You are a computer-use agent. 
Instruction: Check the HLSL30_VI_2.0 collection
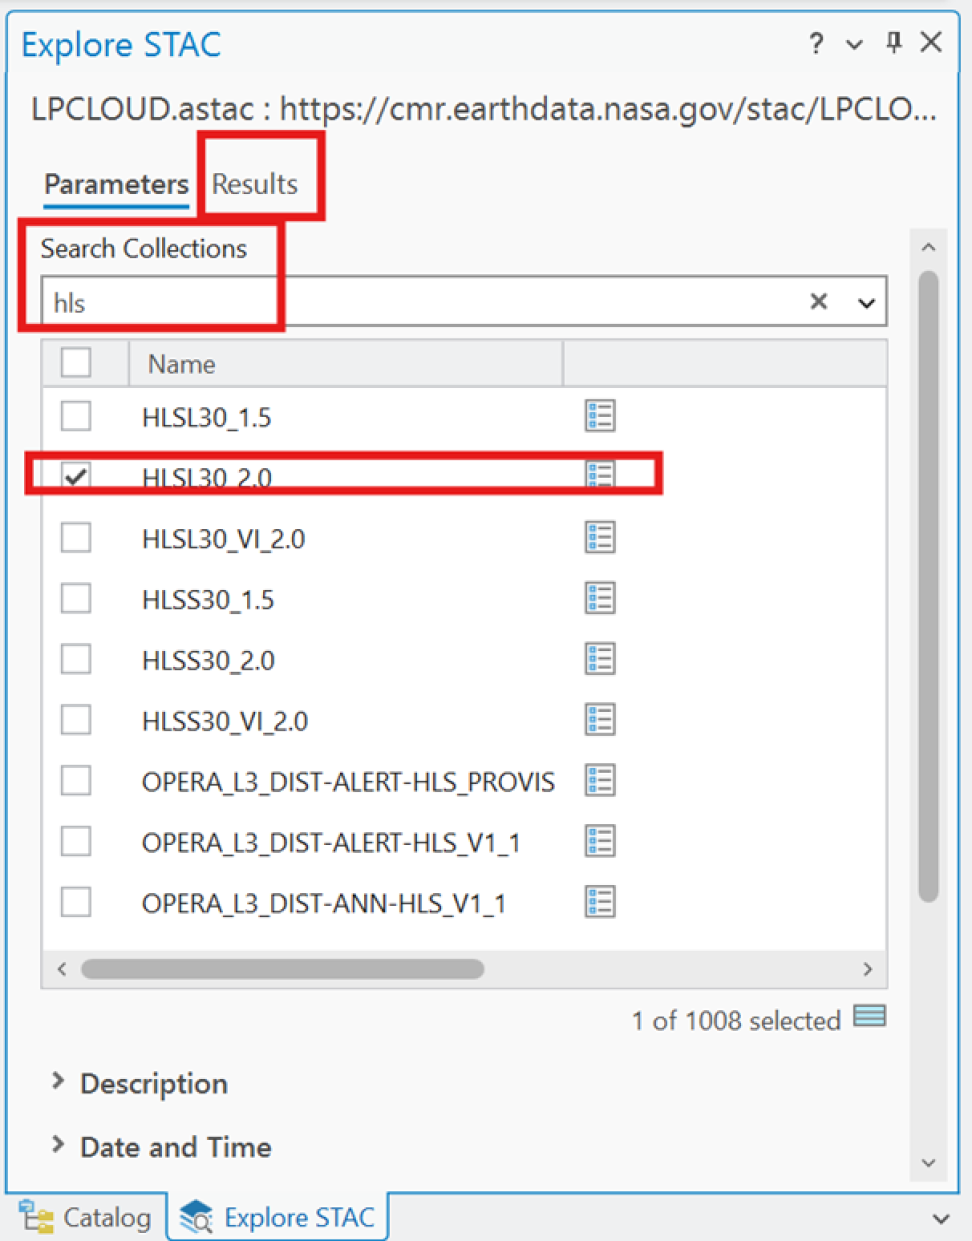tap(76, 538)
